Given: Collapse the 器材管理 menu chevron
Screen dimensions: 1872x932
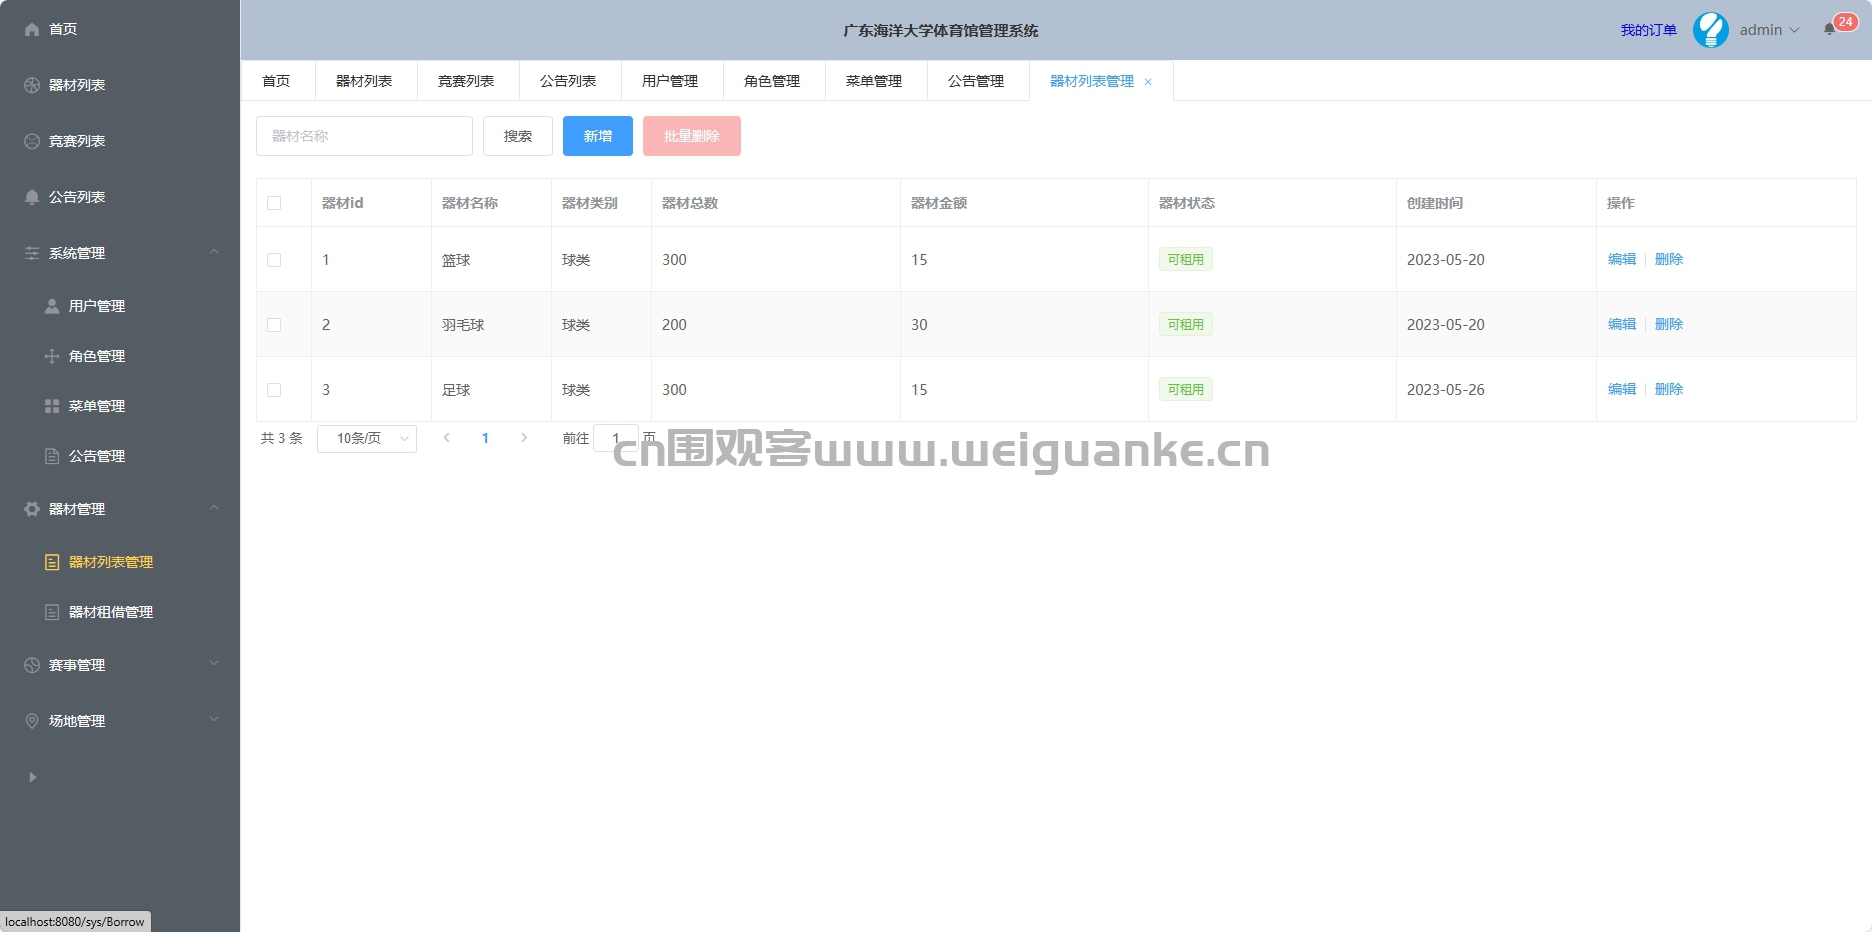Looking at the screenshot, I should [214, 508].
